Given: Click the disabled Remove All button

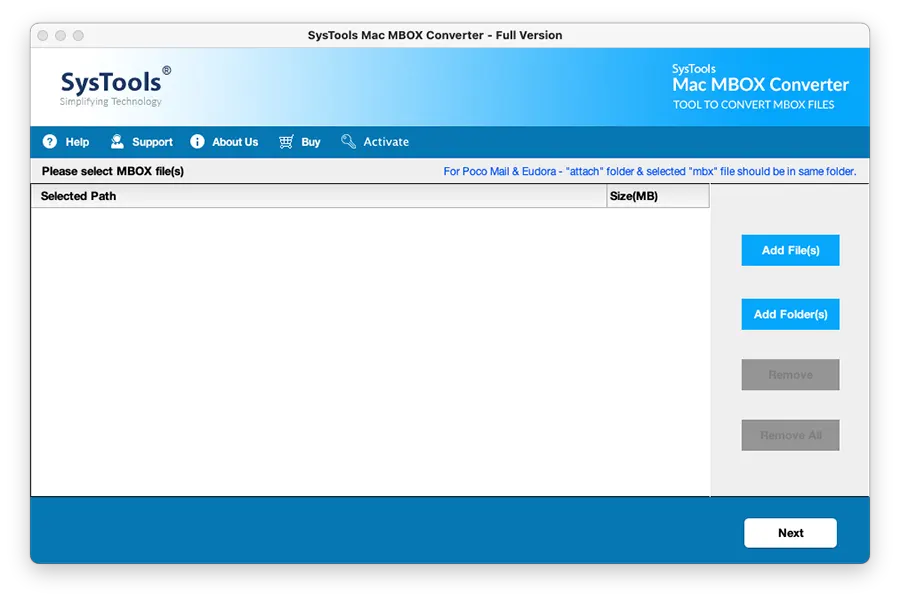Looking at the screenshot, I should [x=790, y=435].
